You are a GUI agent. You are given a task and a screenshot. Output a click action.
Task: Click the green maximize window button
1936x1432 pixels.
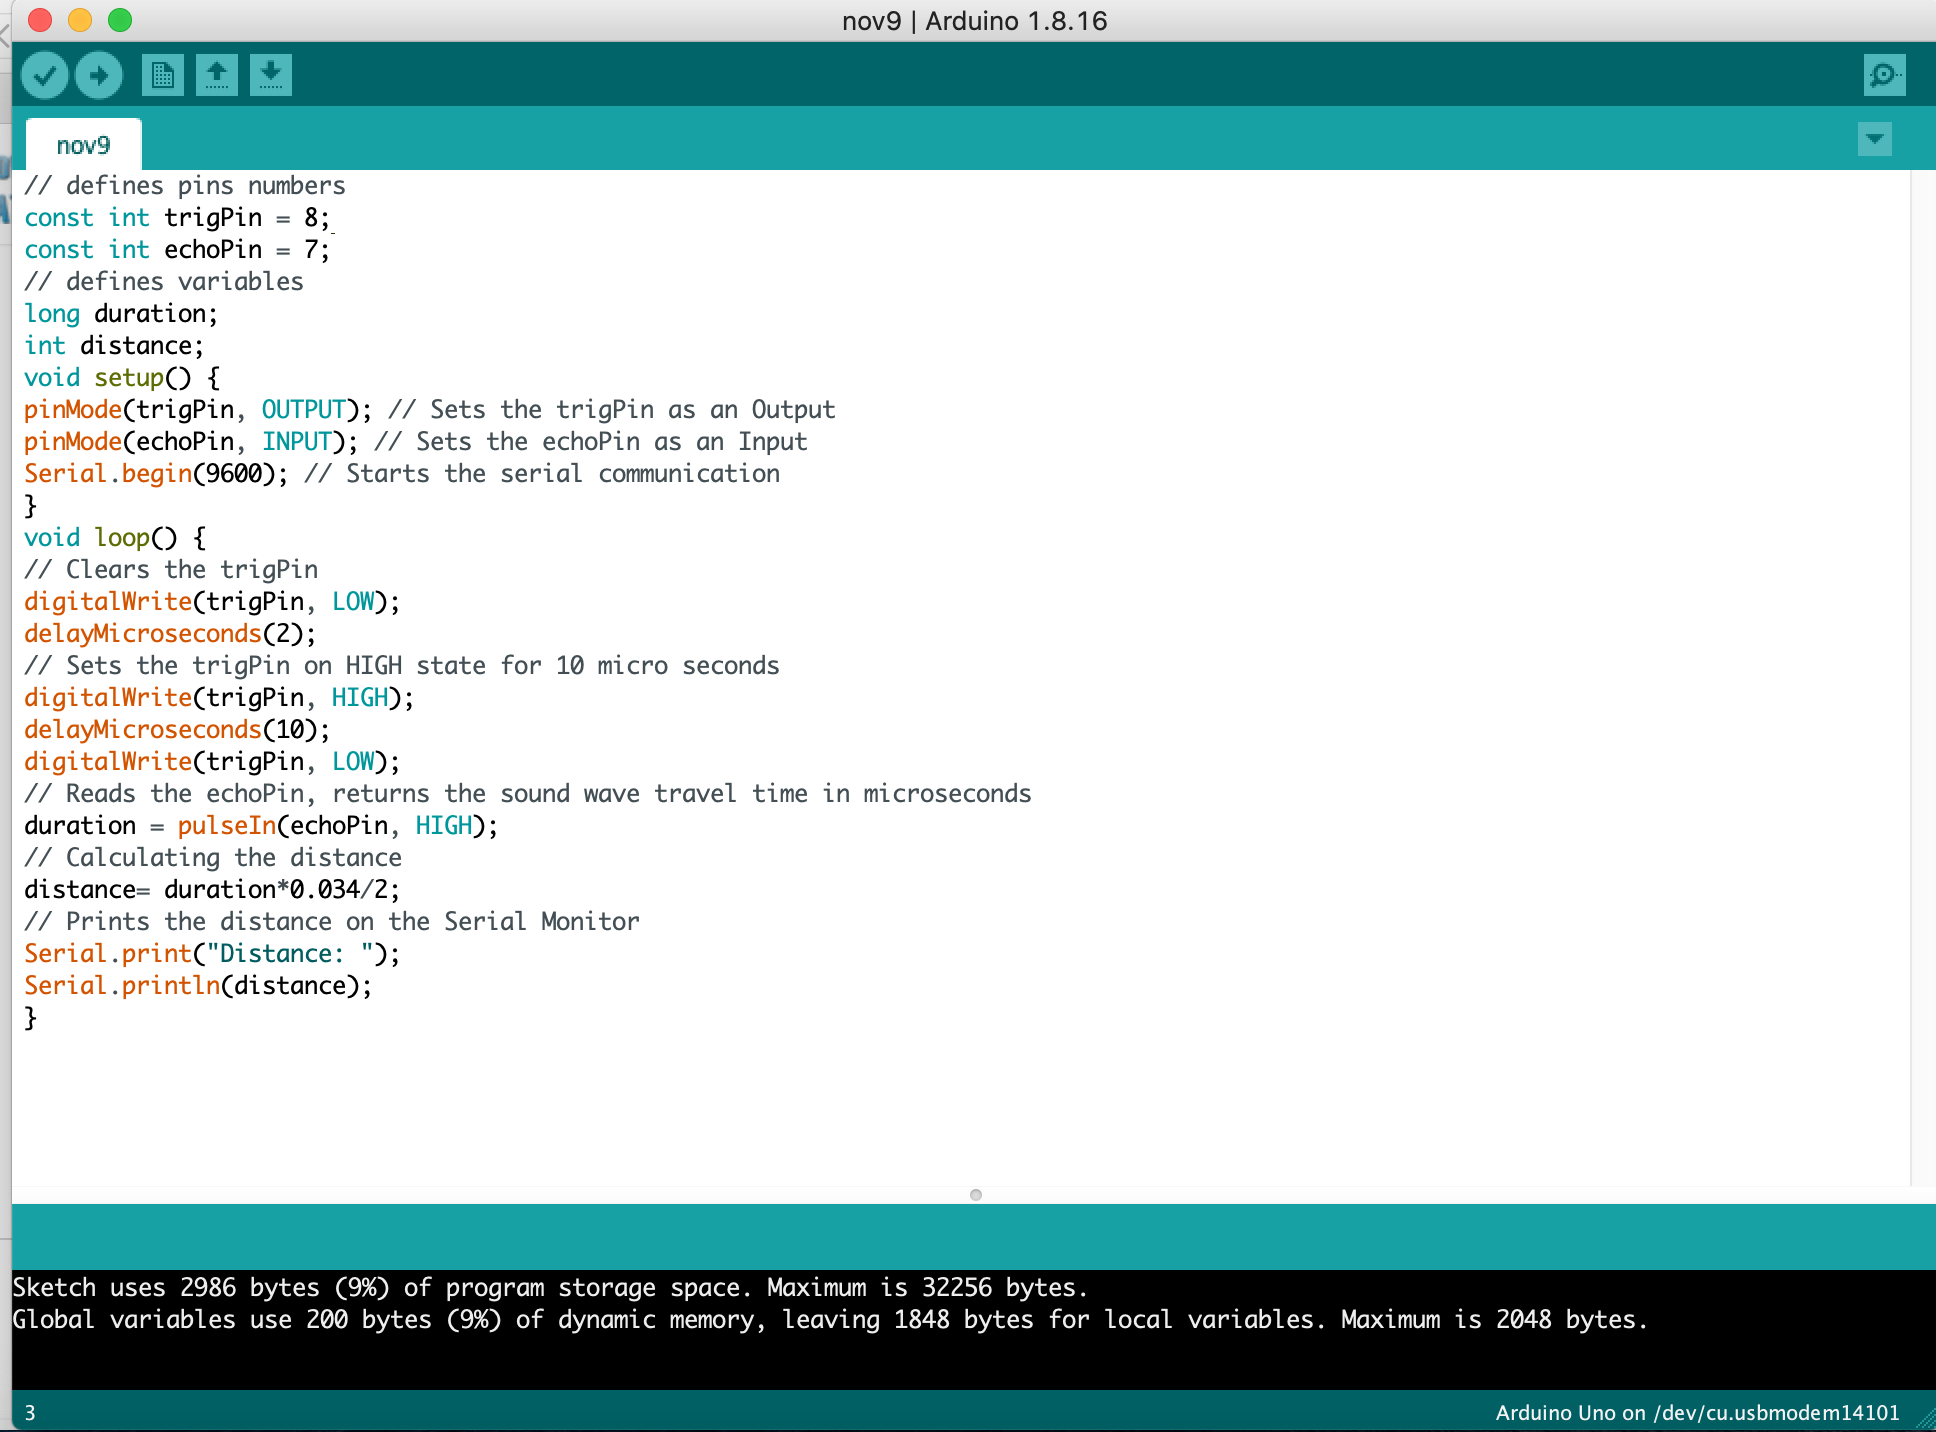click(x=120, y=20)
